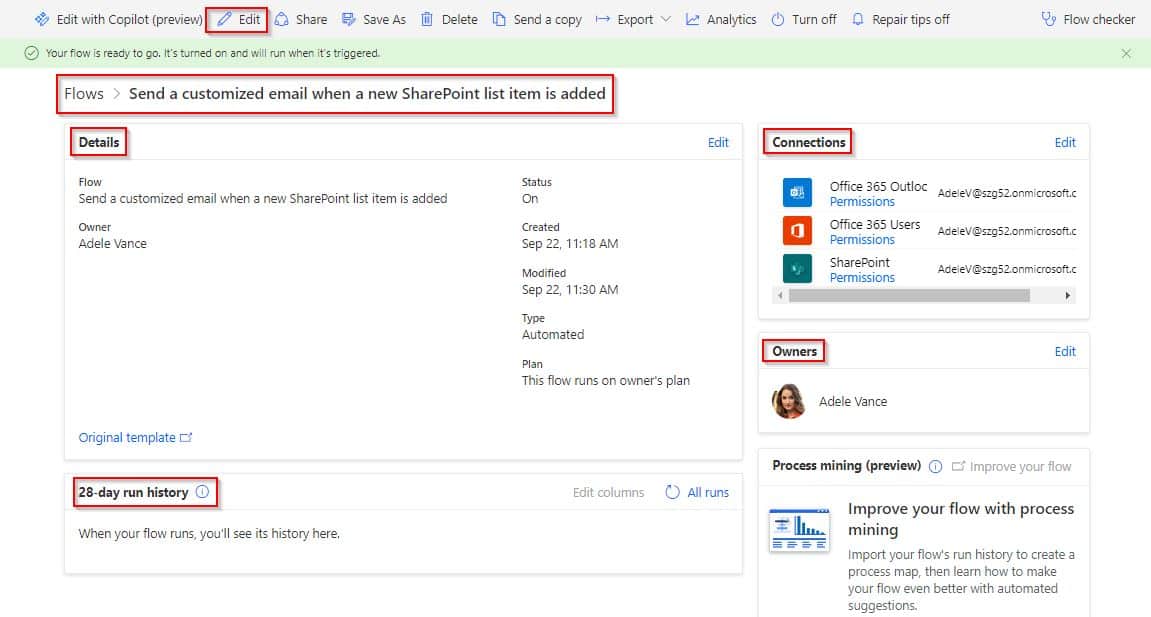Dismiss the flow ready notification banner
This screenshot has width=1151, height=617.
1125,53
